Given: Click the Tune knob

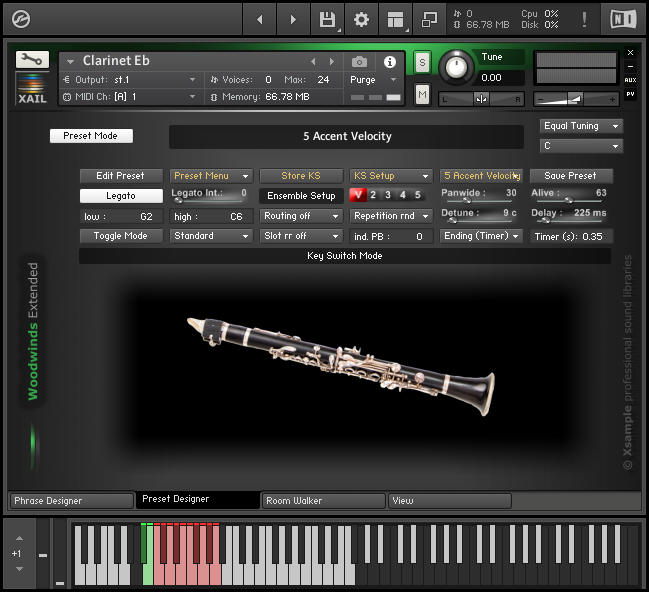Looking at the screenshot, I should [456, 67].
